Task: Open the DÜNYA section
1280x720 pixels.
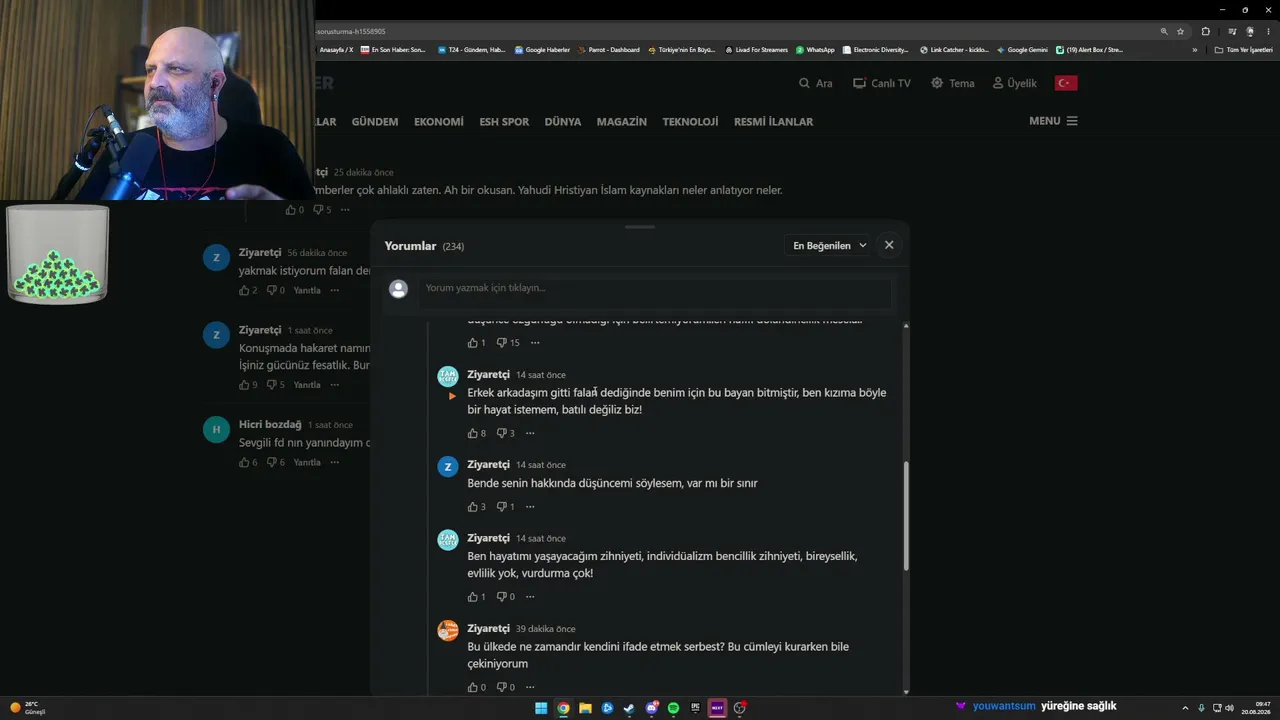Action: click(563, 121)
